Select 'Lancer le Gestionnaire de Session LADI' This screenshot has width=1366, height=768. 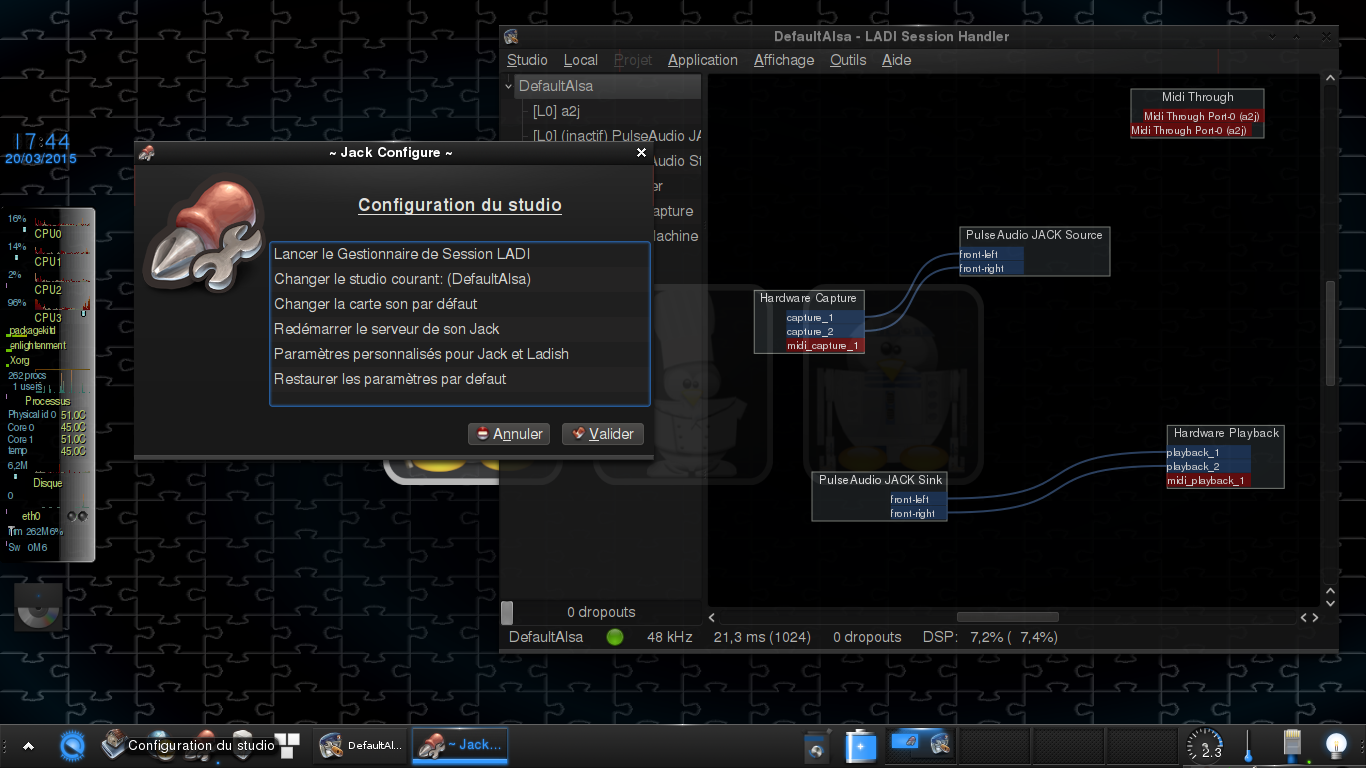click(460, 254)
